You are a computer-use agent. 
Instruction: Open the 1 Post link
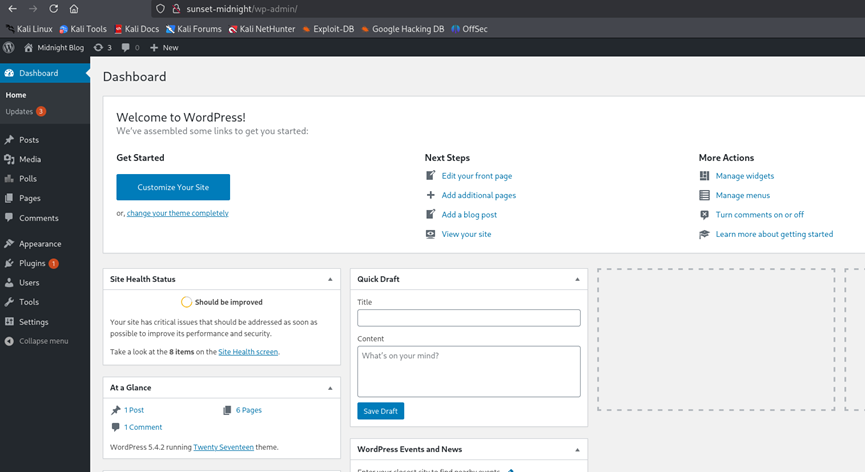[x=134, y=410]
